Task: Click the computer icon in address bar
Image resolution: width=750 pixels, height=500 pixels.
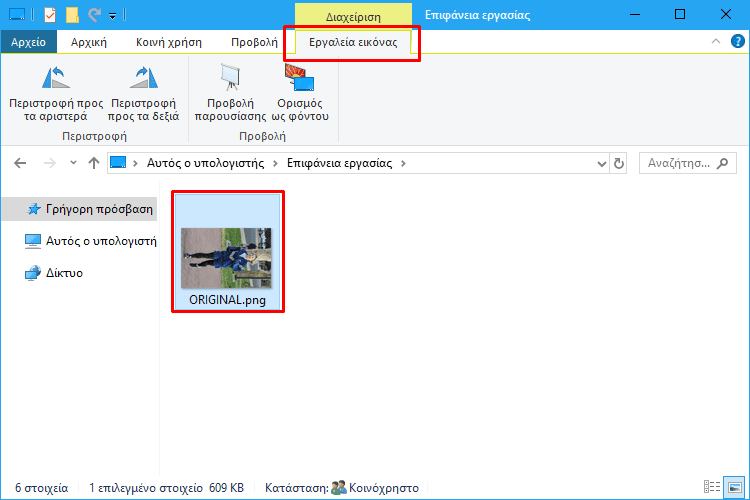Action: coord(118,163)
